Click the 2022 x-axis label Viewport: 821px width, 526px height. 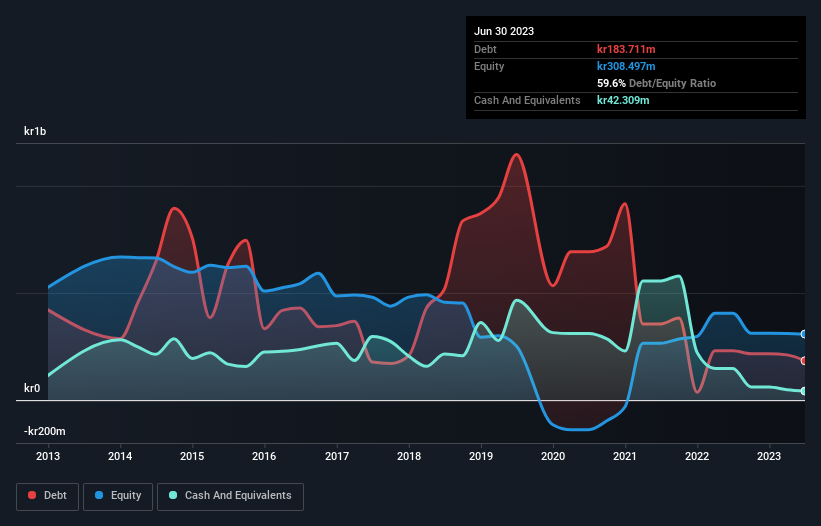click(x=697, y=456)
